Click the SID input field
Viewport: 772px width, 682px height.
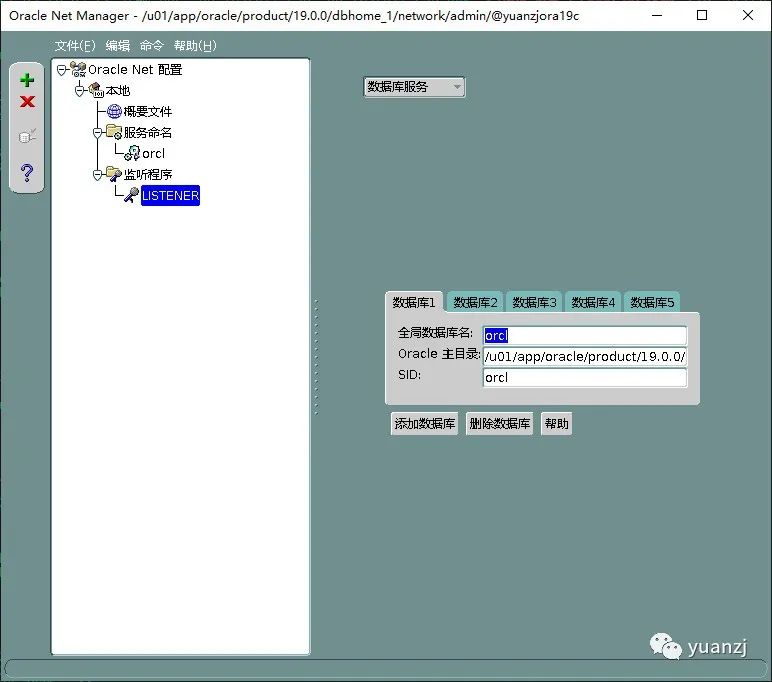click(x=584, y=378)
